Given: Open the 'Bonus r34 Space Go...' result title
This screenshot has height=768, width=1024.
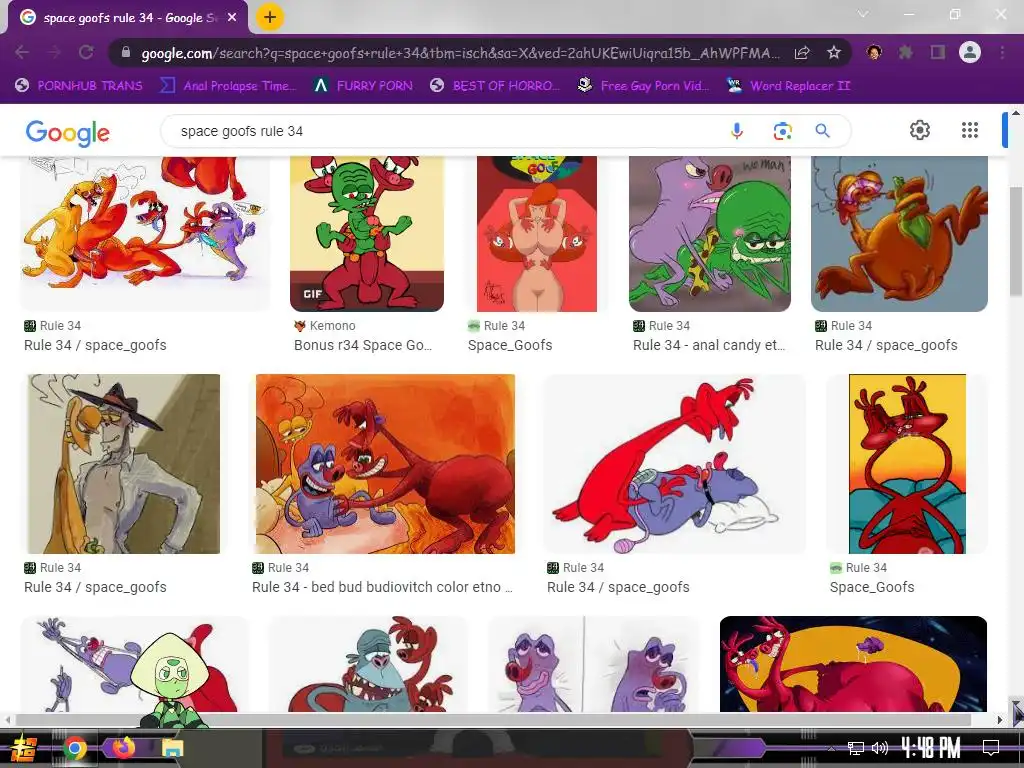Looking at the screenshot, I should point(363,345).
